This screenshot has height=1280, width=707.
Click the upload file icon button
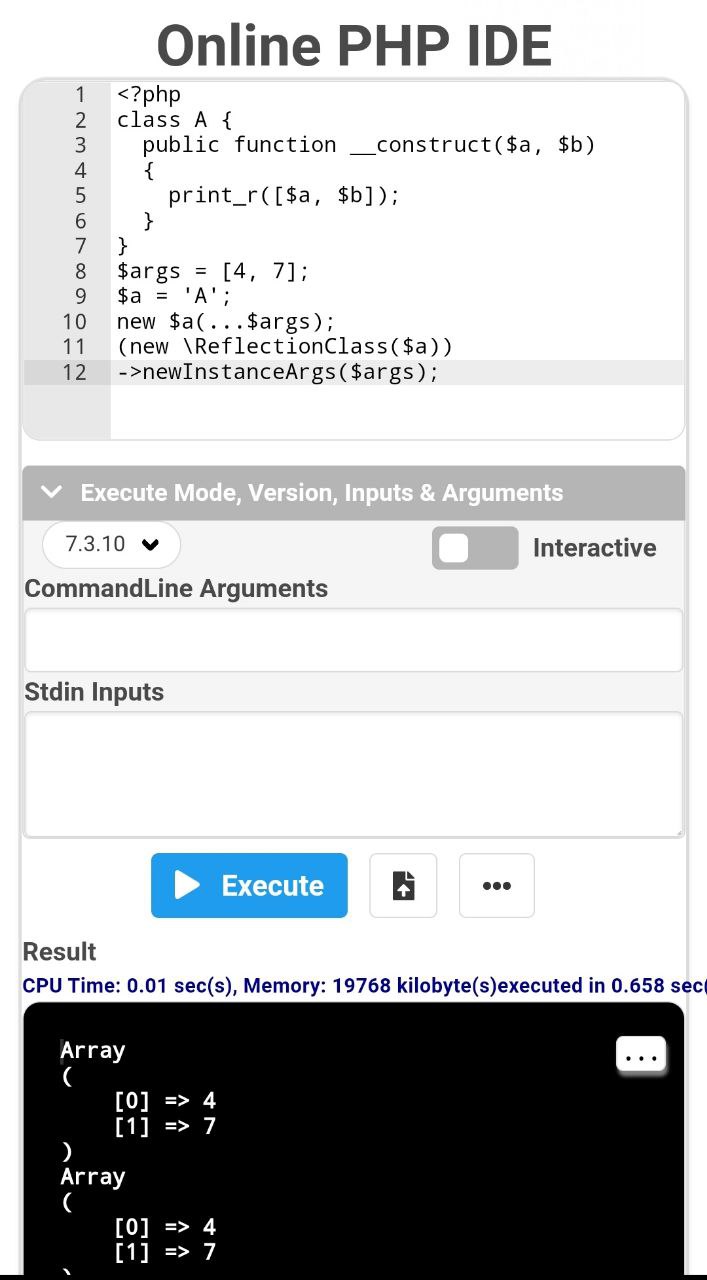coord(403,885)
